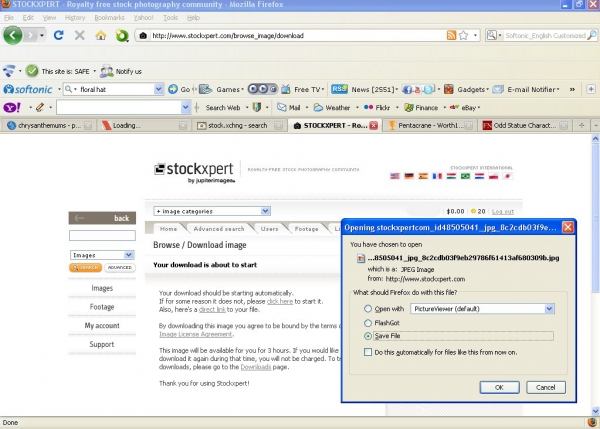Stop loading with the gray X icon

pos(80,36)
